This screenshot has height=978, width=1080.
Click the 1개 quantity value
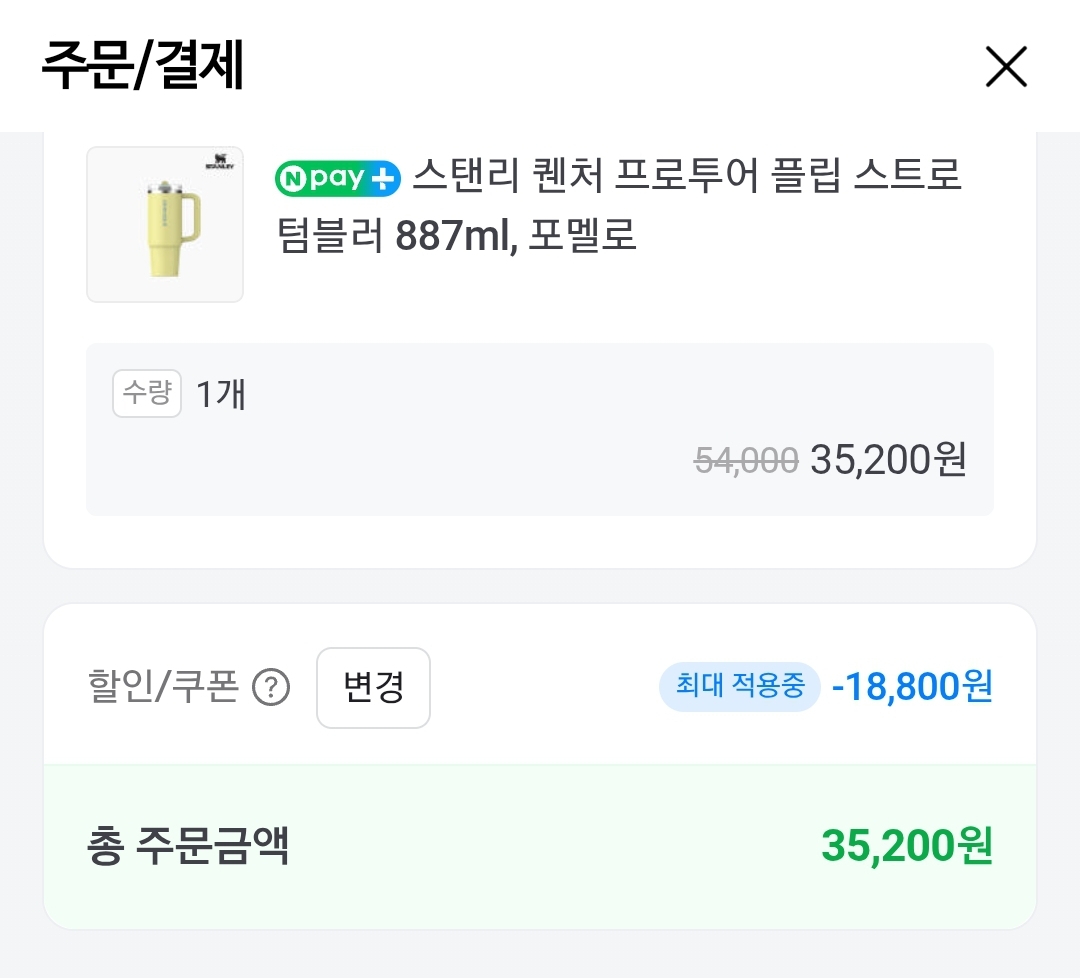pyautogui.click(x=221, y=394)
